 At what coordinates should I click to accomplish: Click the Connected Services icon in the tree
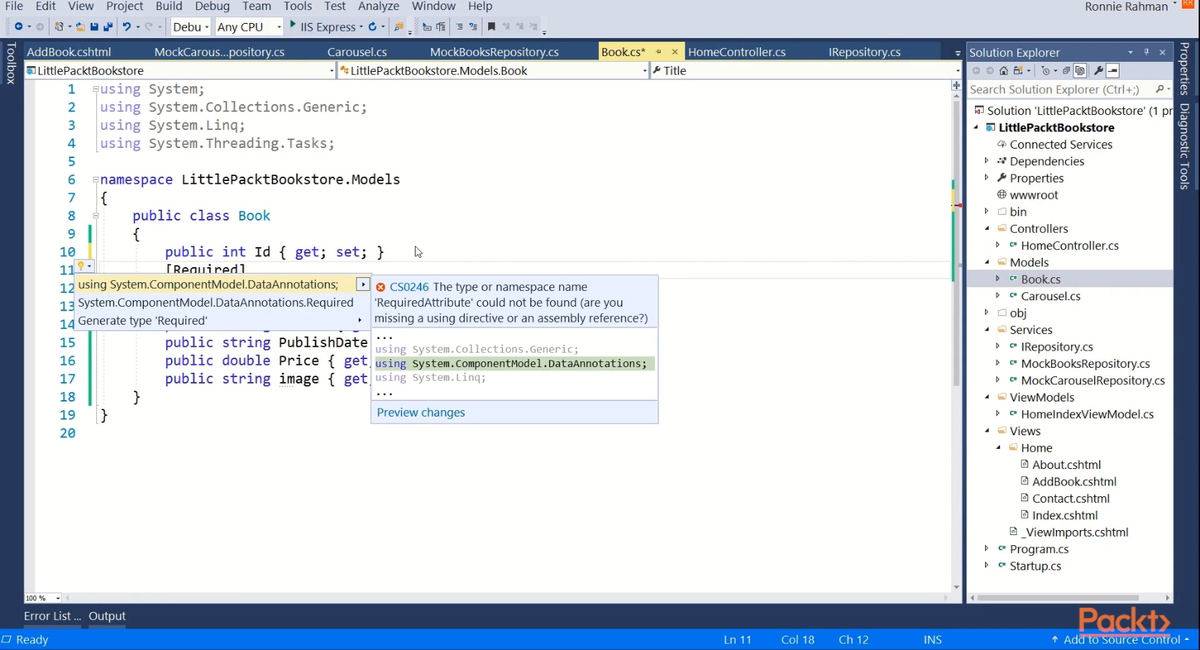1002,144
